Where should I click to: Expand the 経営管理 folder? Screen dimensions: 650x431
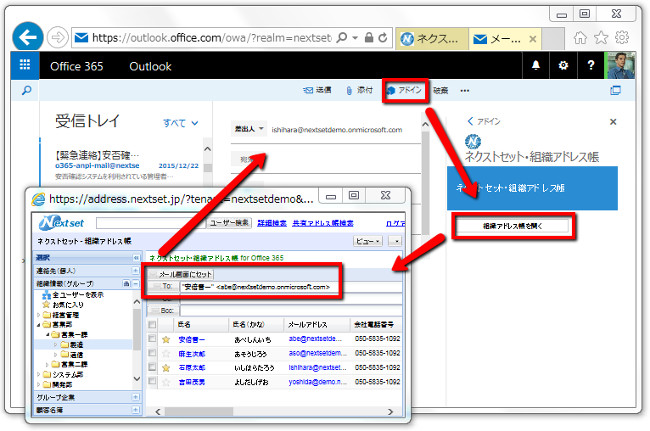(x=38, y=315)
